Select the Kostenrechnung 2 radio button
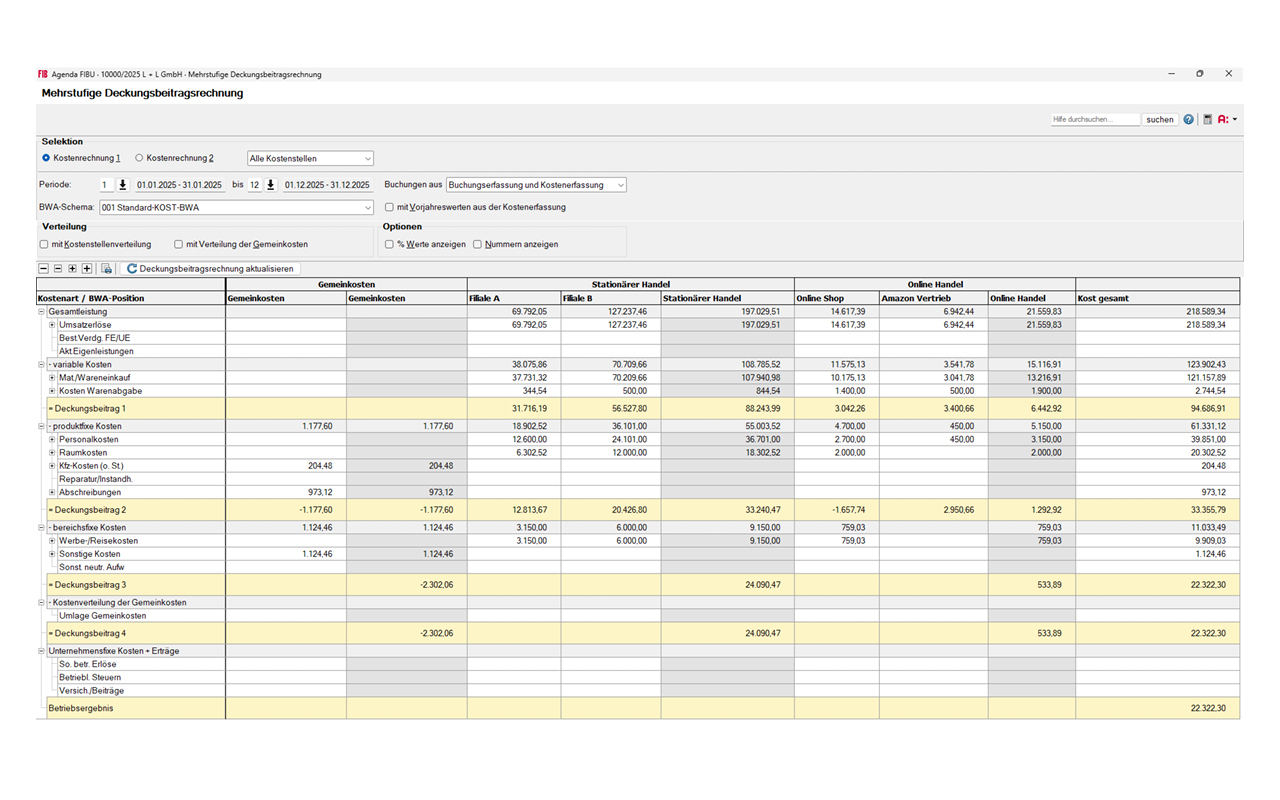This screenshot has height=800, width=1280. click(139, 158)
